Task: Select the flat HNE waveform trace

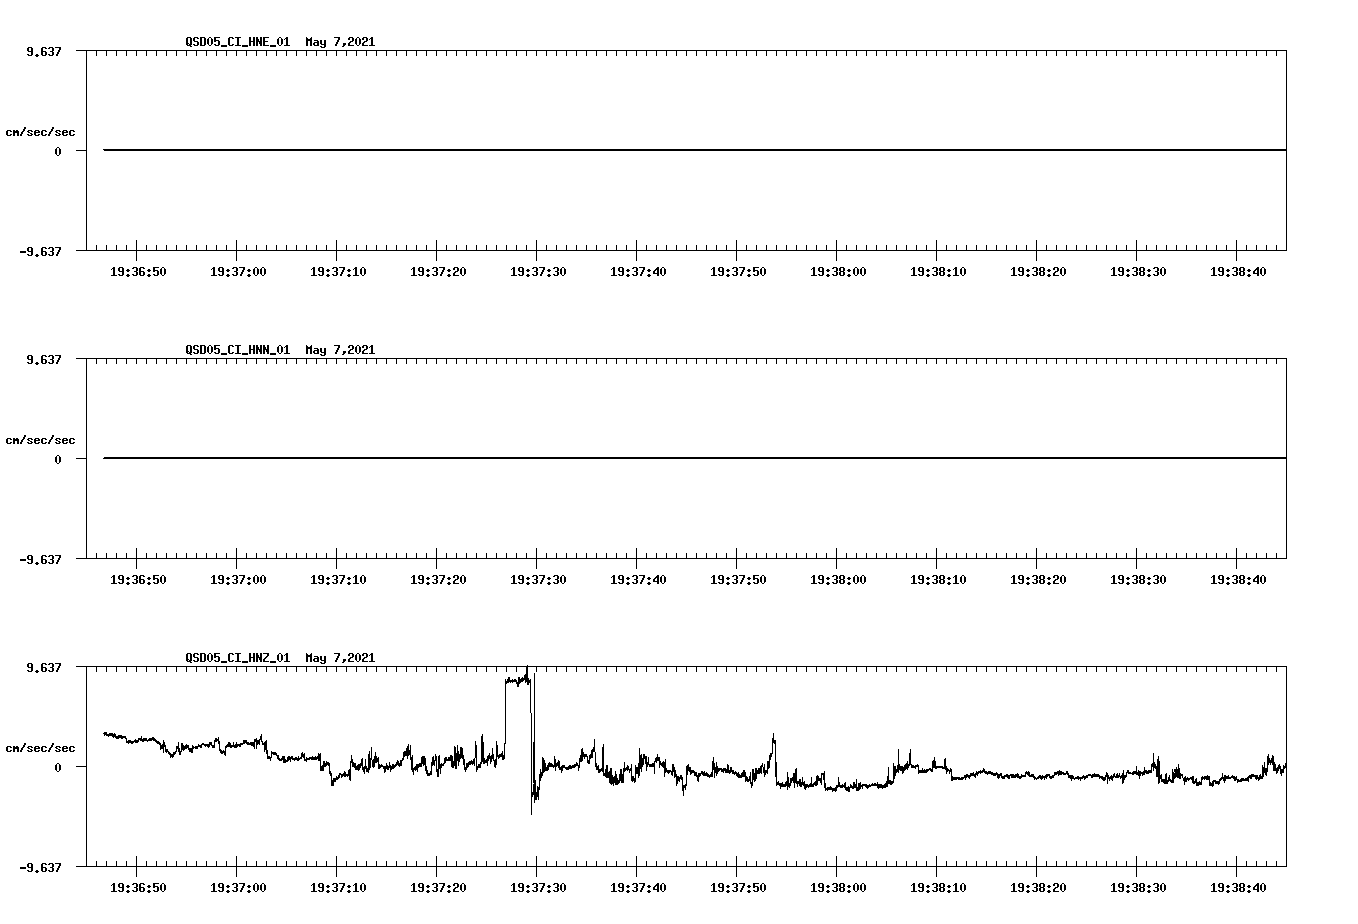Action: pyautogui.click(x=600, y=148)
